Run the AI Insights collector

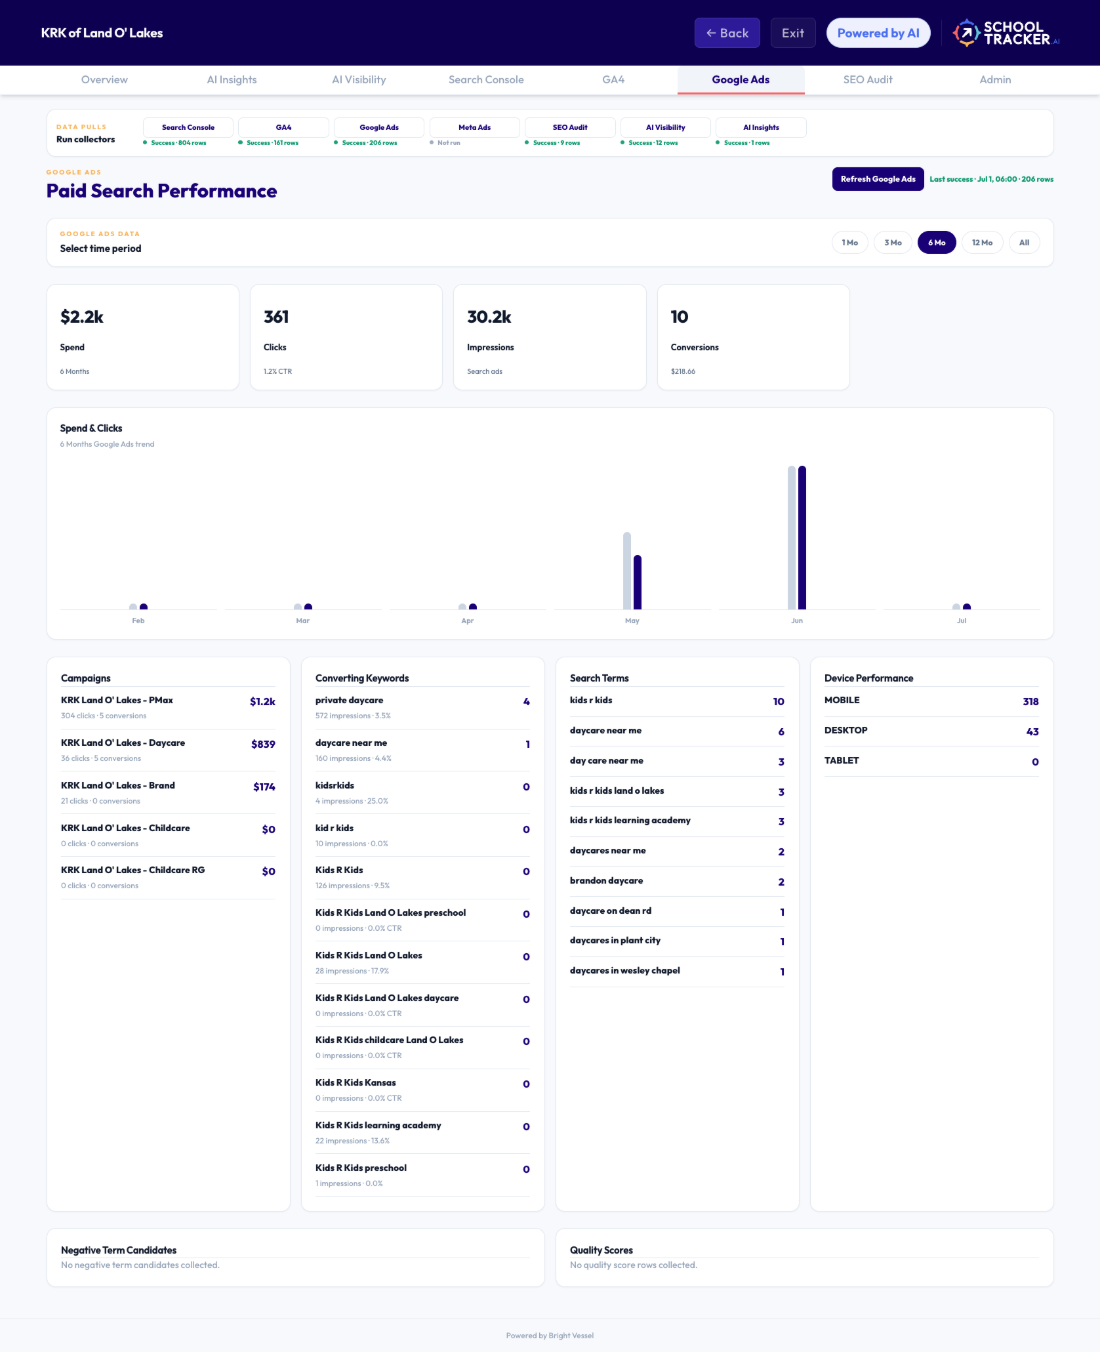point(761,127)
